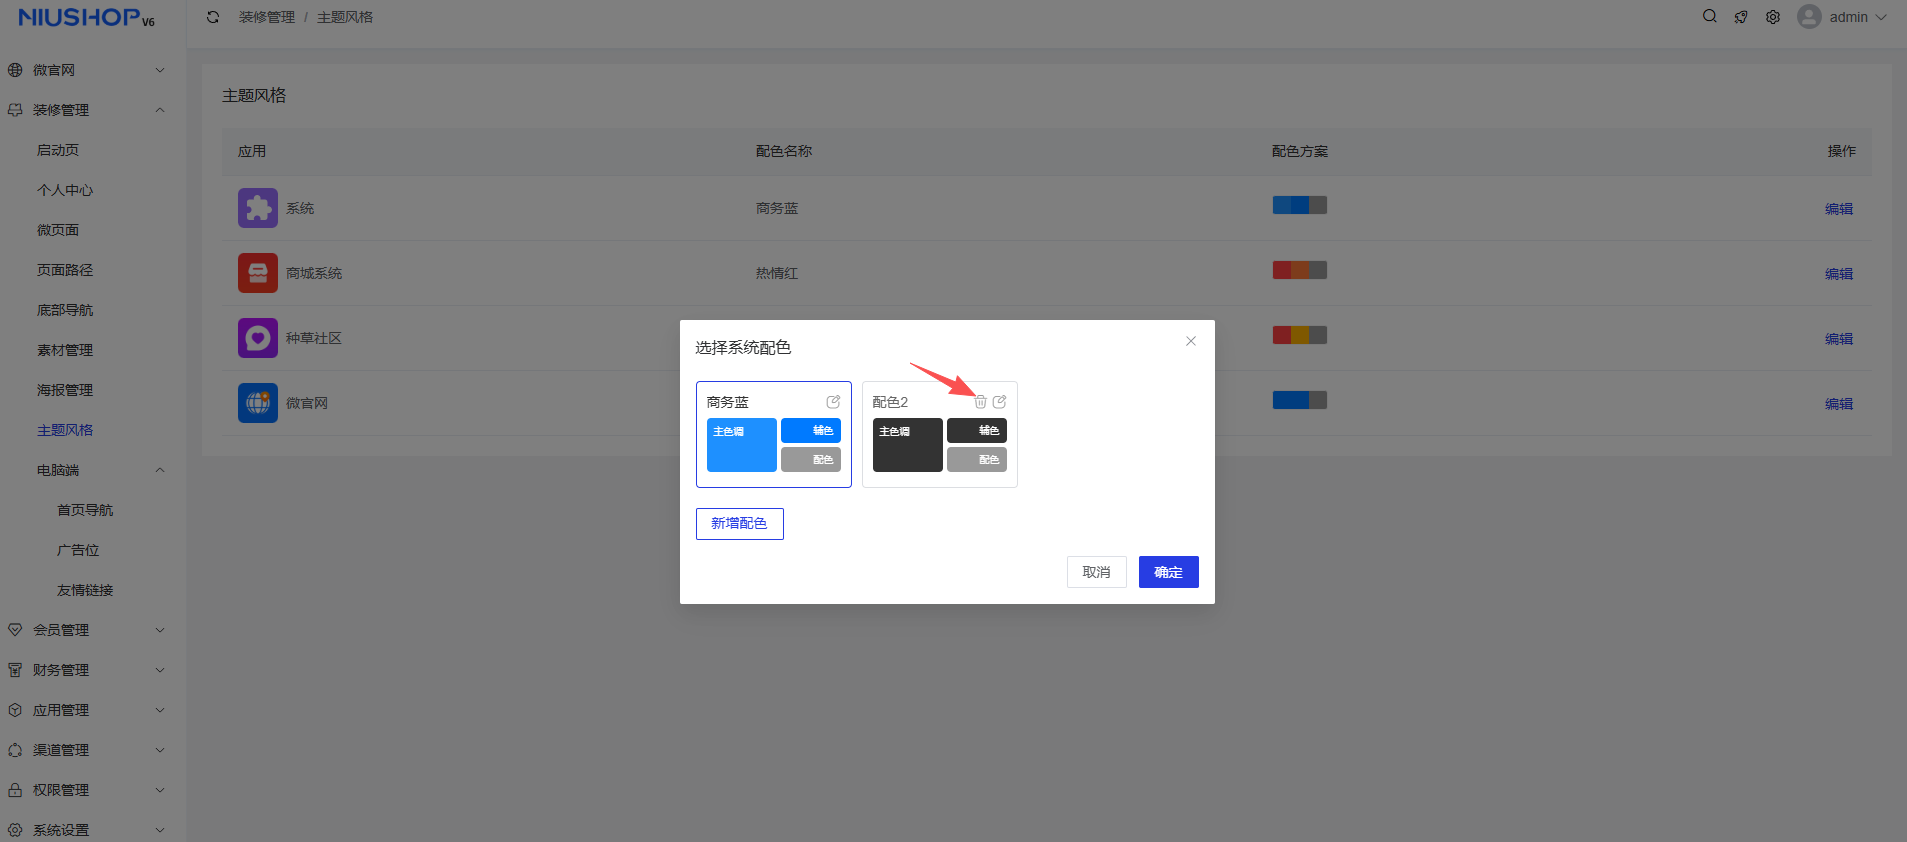Image resolution: width=1907 pixels, height=842 pixels.
Task: Click the 新增配色 button
Action: pyautogui.click(x=739, y=524)
